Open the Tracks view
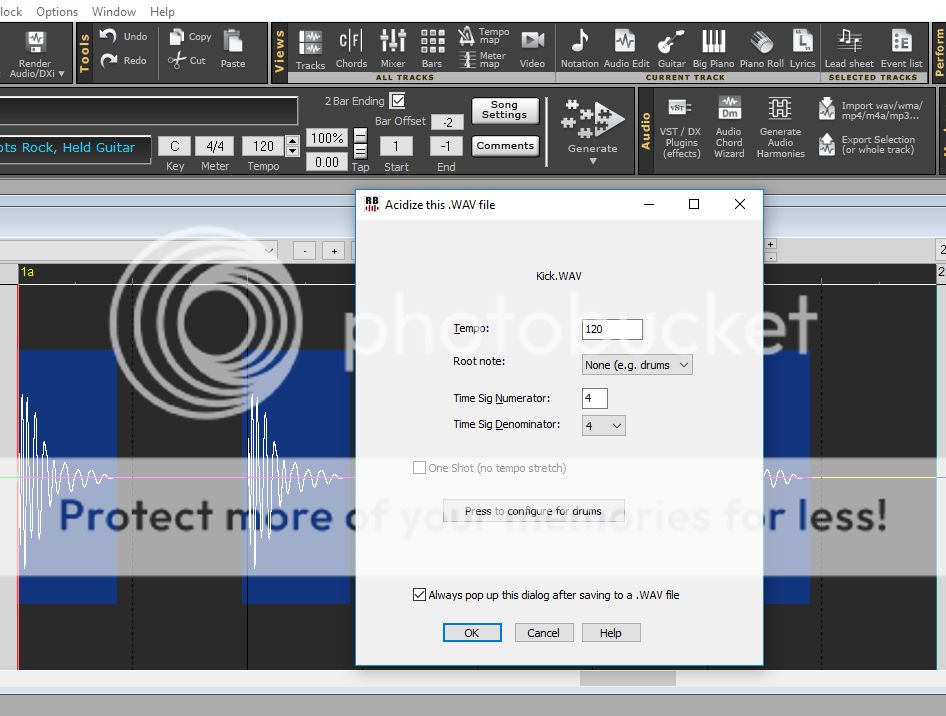This screenshot has width=946, height=716. [310, 50]
